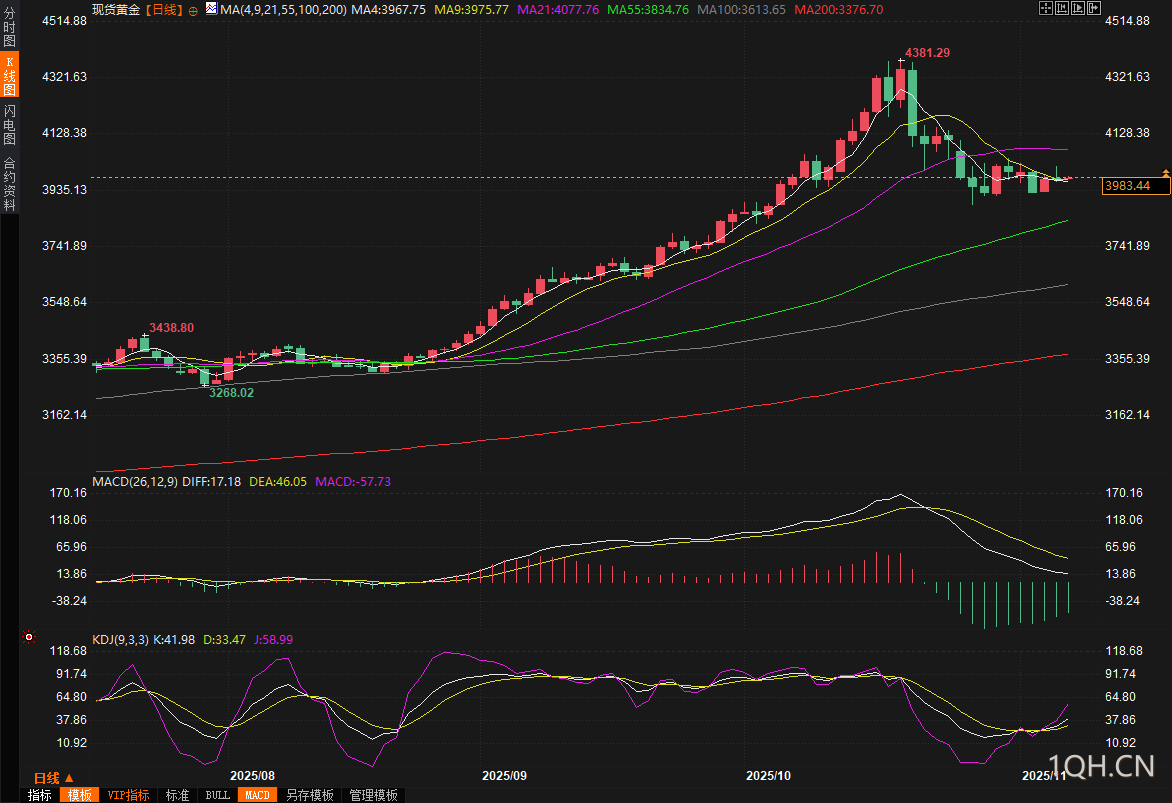Switch to the 闪电图 tab
Screen dimensions: 1172x803
(9, 124)
